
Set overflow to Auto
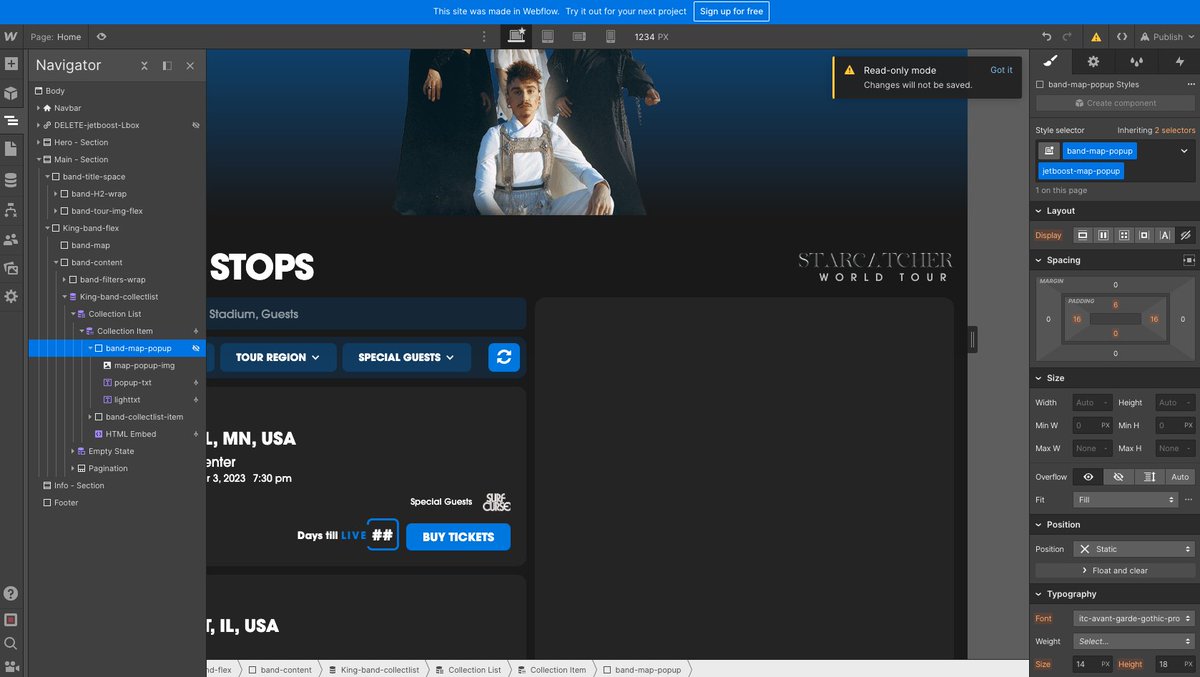pos(1180,477)
